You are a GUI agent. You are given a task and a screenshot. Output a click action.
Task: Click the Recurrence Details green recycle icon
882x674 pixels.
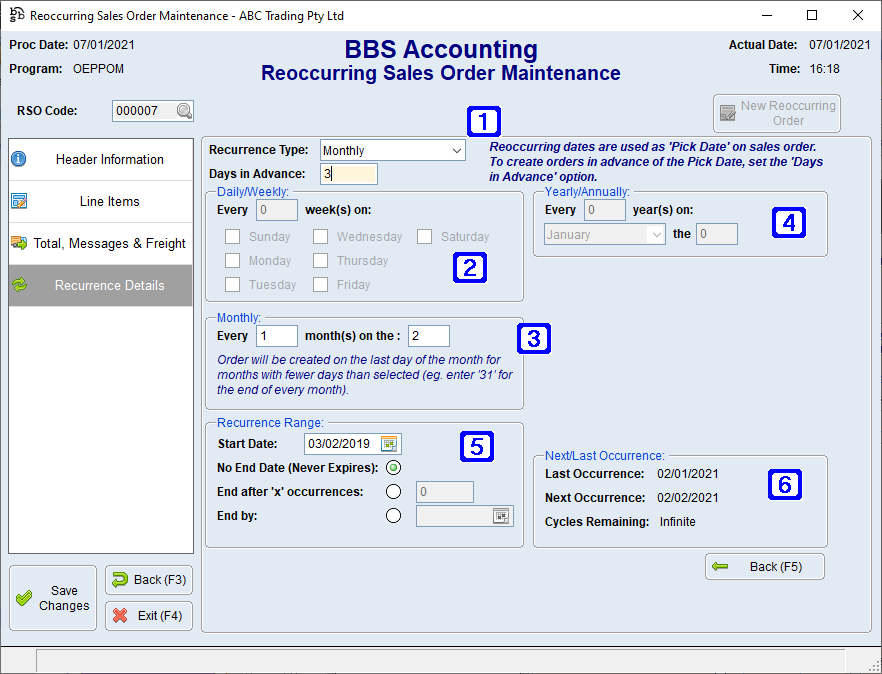point(21,285)
